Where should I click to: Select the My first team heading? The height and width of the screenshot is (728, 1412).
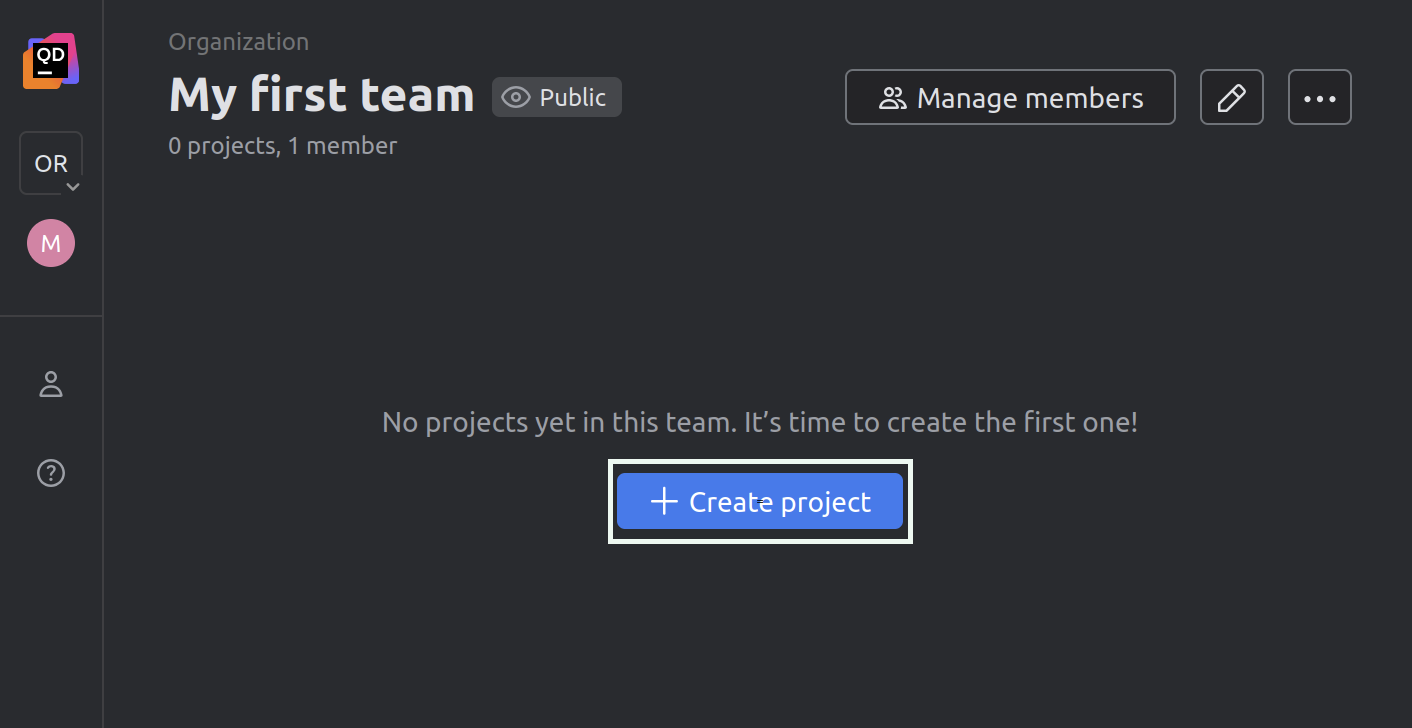point(322,95)
